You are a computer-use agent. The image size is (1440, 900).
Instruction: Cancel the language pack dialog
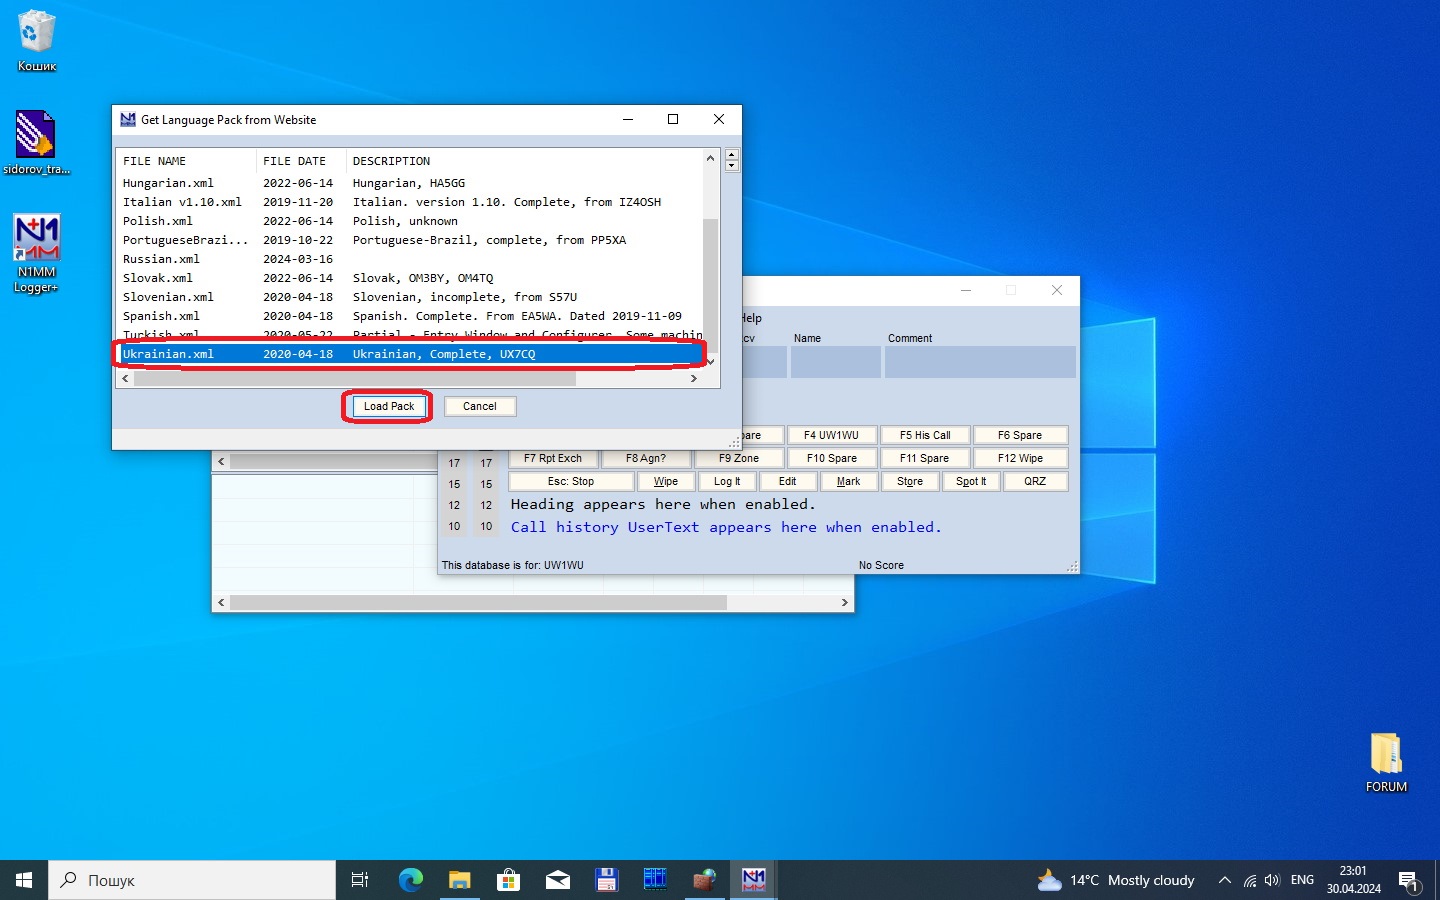point(479,406)
